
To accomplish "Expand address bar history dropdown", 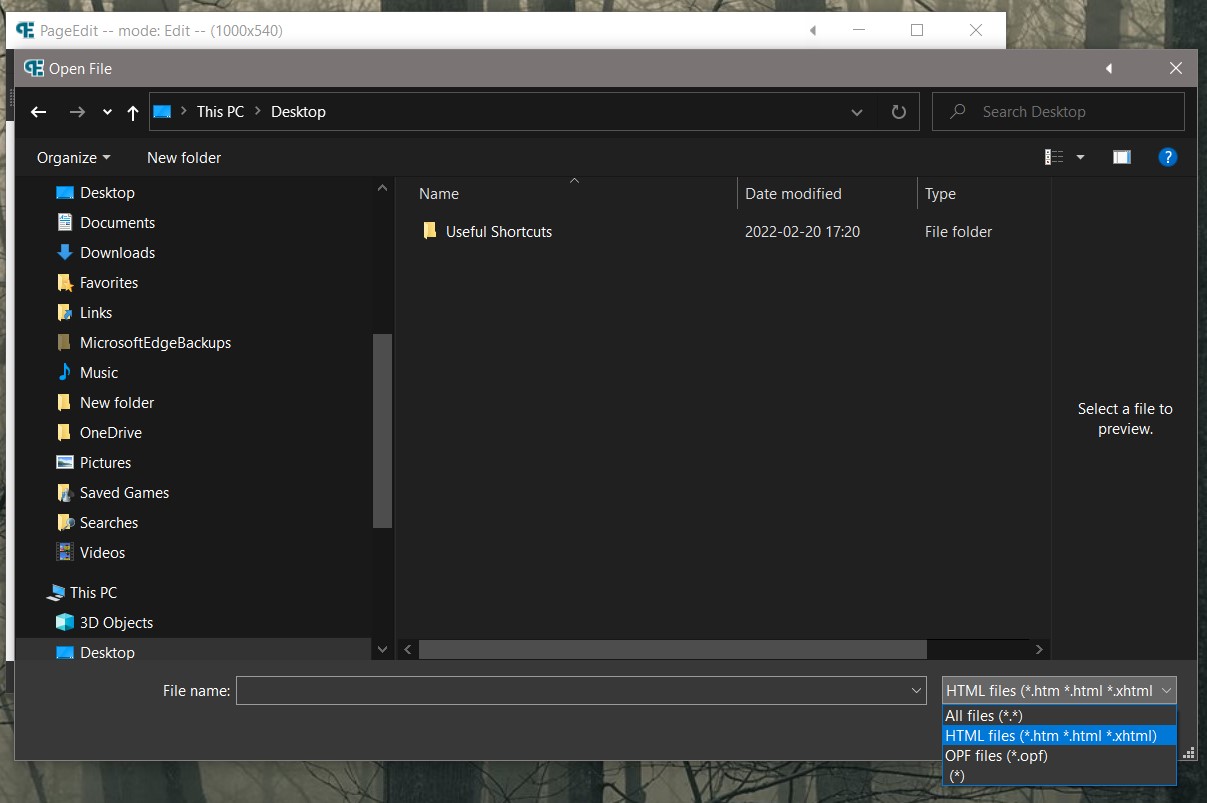I will coord(857,112).
